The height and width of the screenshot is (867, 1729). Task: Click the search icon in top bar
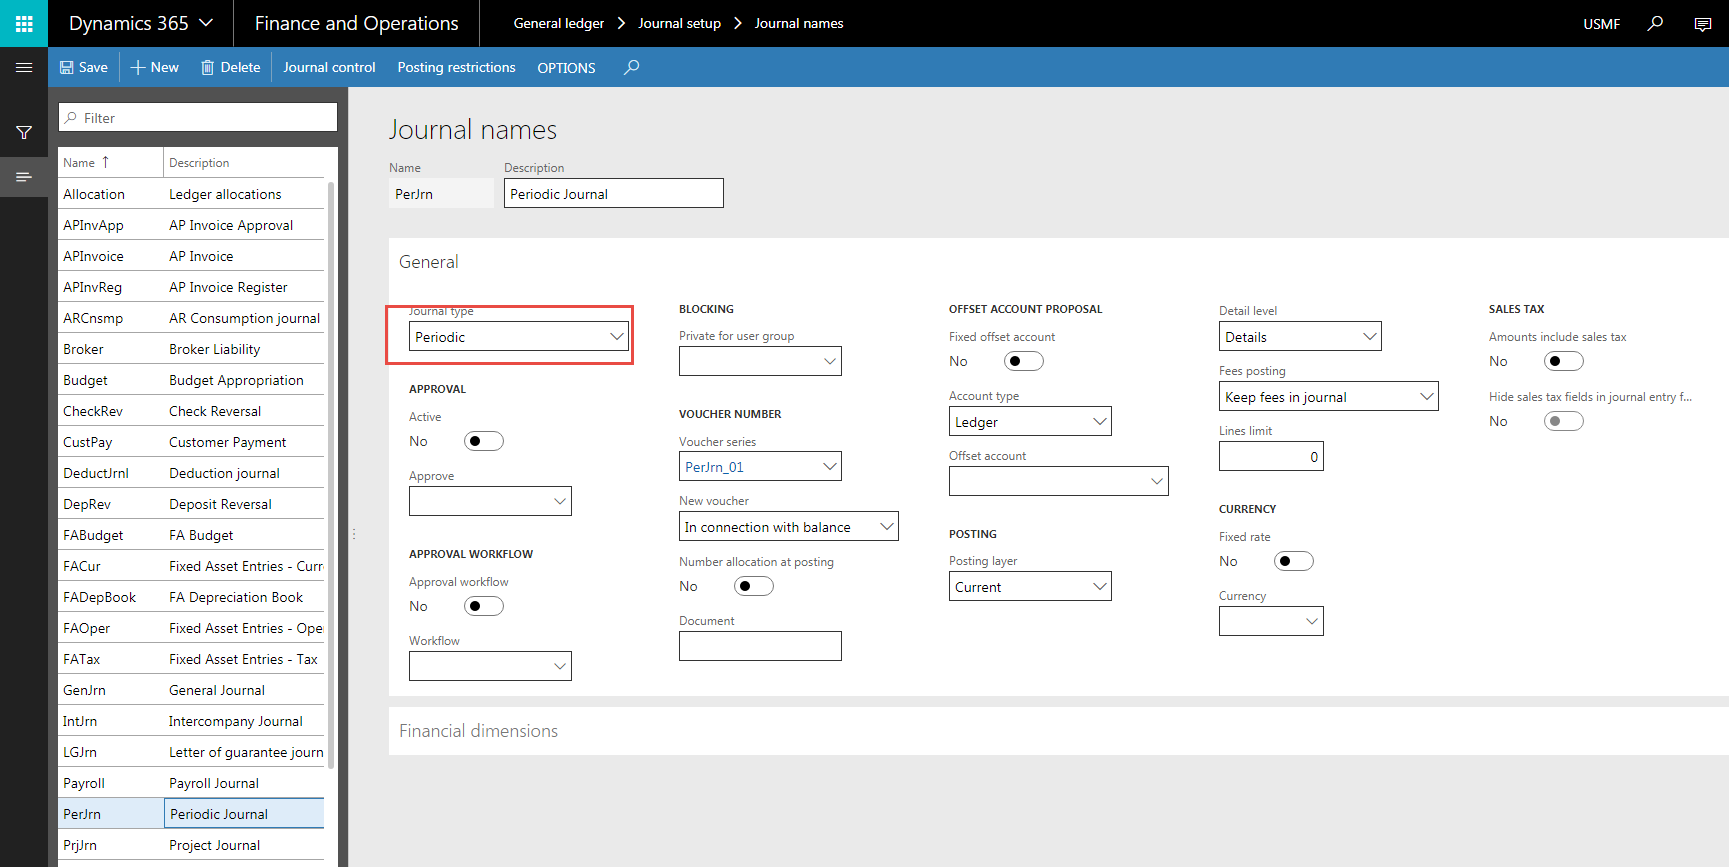1655,23
